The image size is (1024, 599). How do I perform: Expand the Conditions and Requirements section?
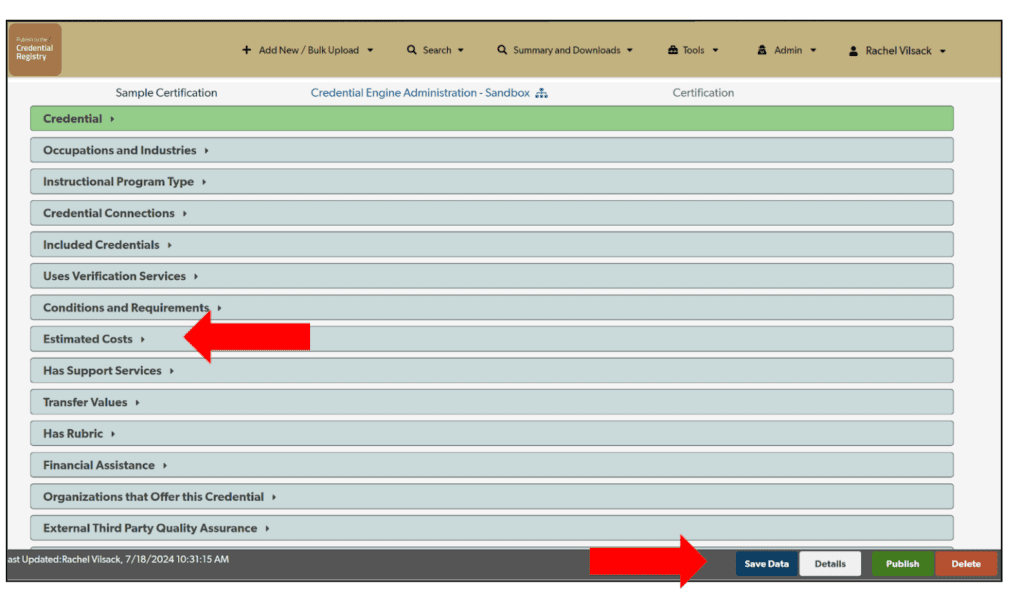125,307
